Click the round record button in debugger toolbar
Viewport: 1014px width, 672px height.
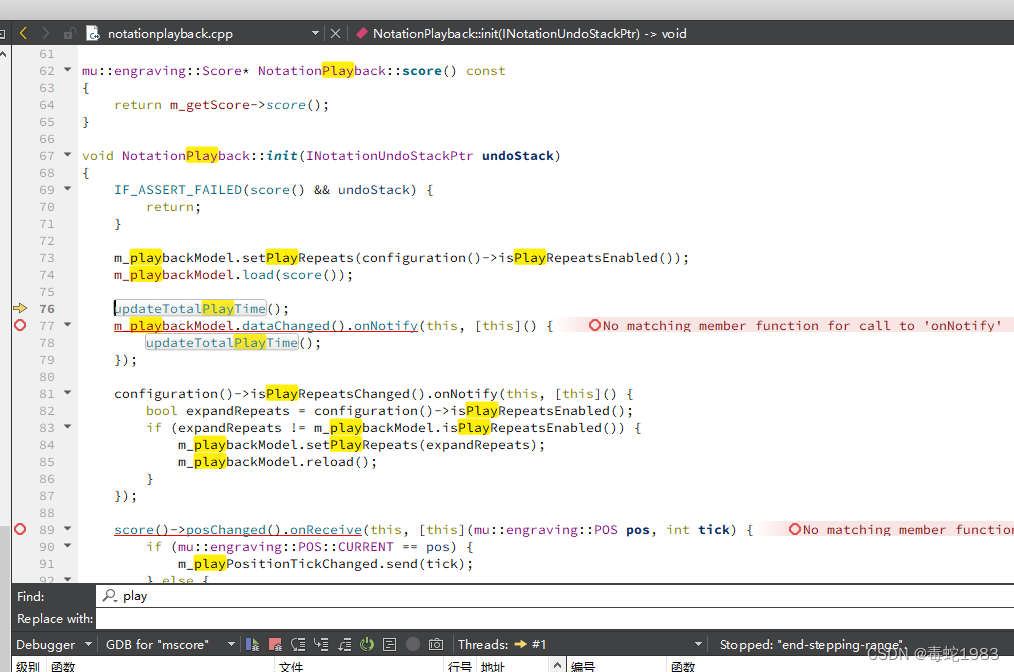pos(413,644)
